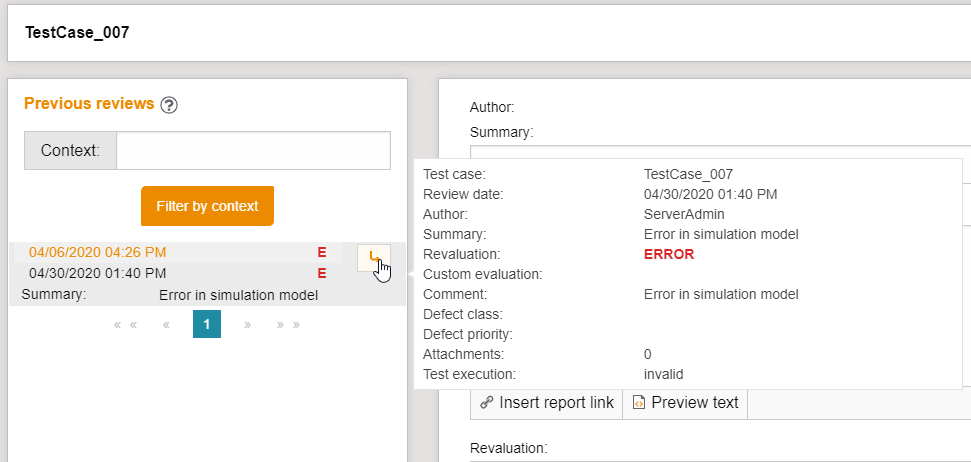Viewport: 971px width, 462px height.
Task: Go to the last page of reviews
Action: pyautogui.click(x=288, y=325)
